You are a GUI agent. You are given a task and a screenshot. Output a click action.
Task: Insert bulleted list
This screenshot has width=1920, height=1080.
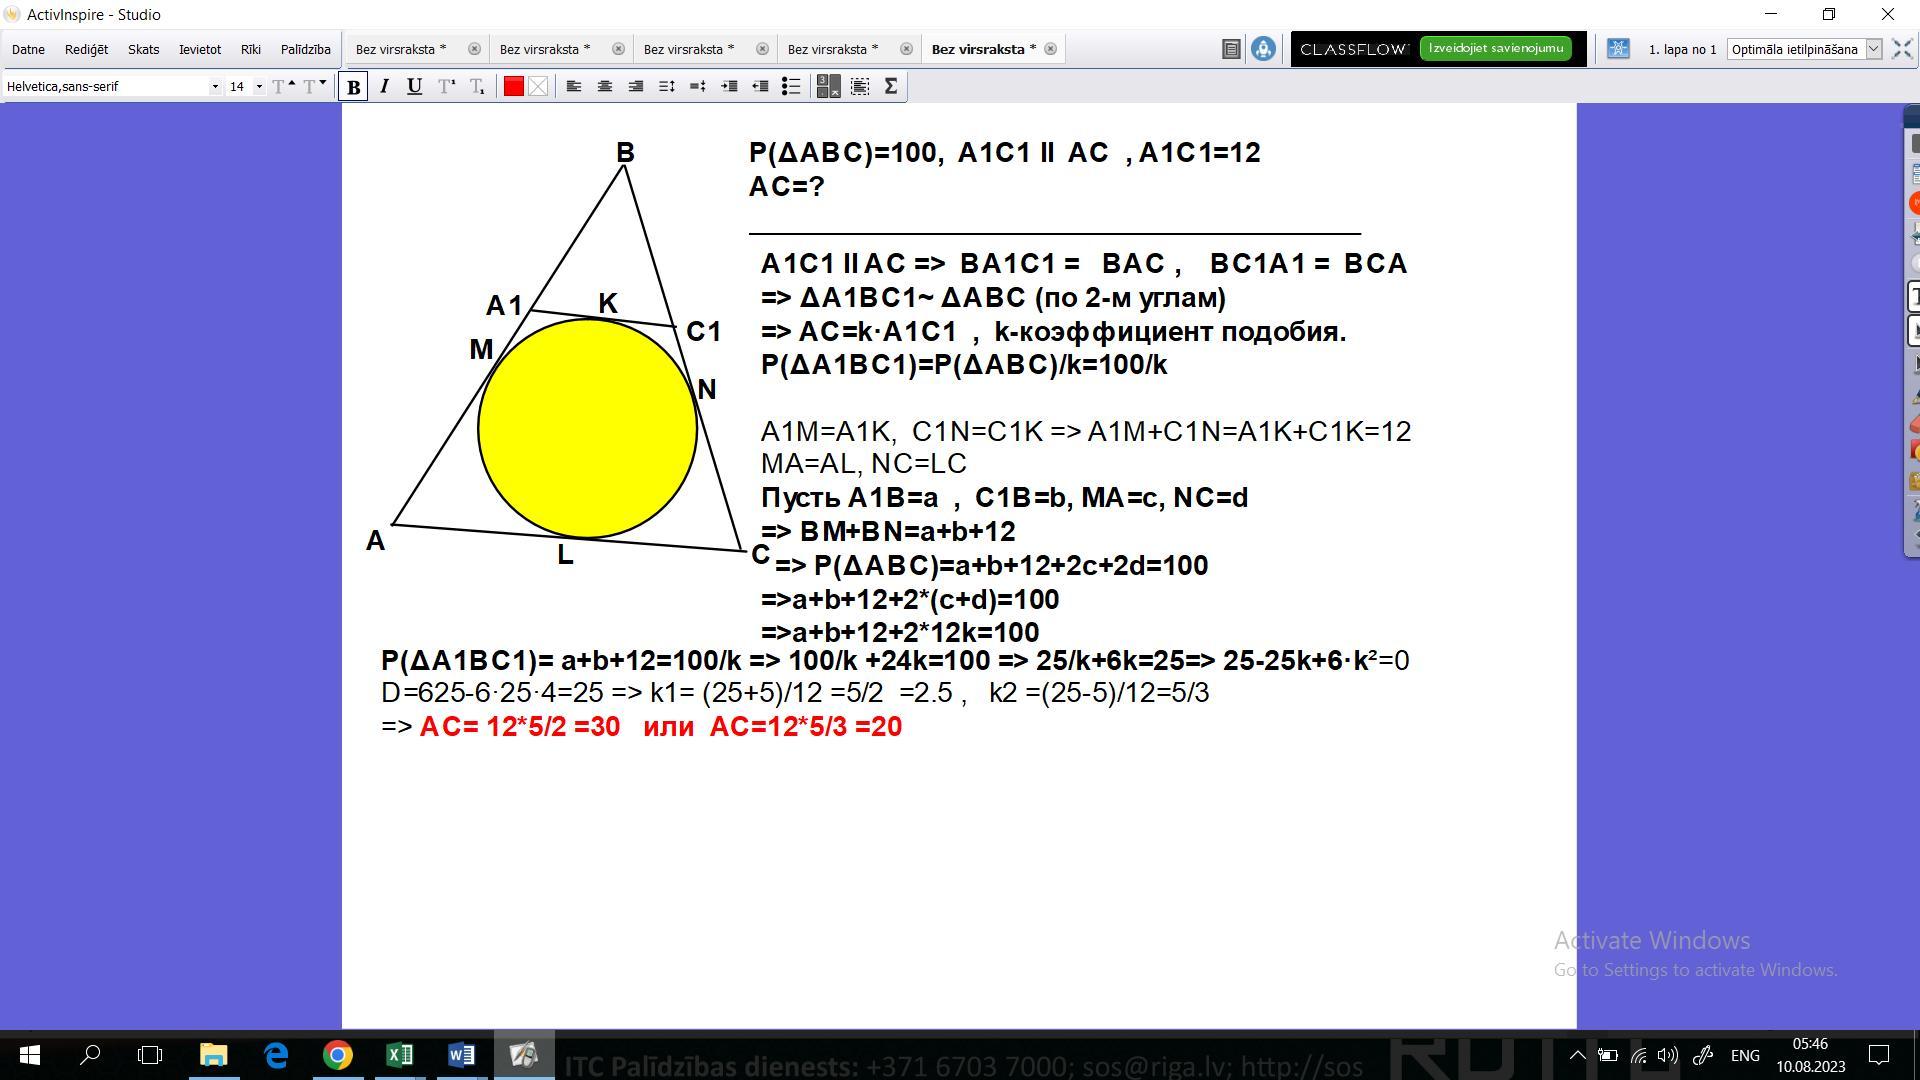[791, 87]
